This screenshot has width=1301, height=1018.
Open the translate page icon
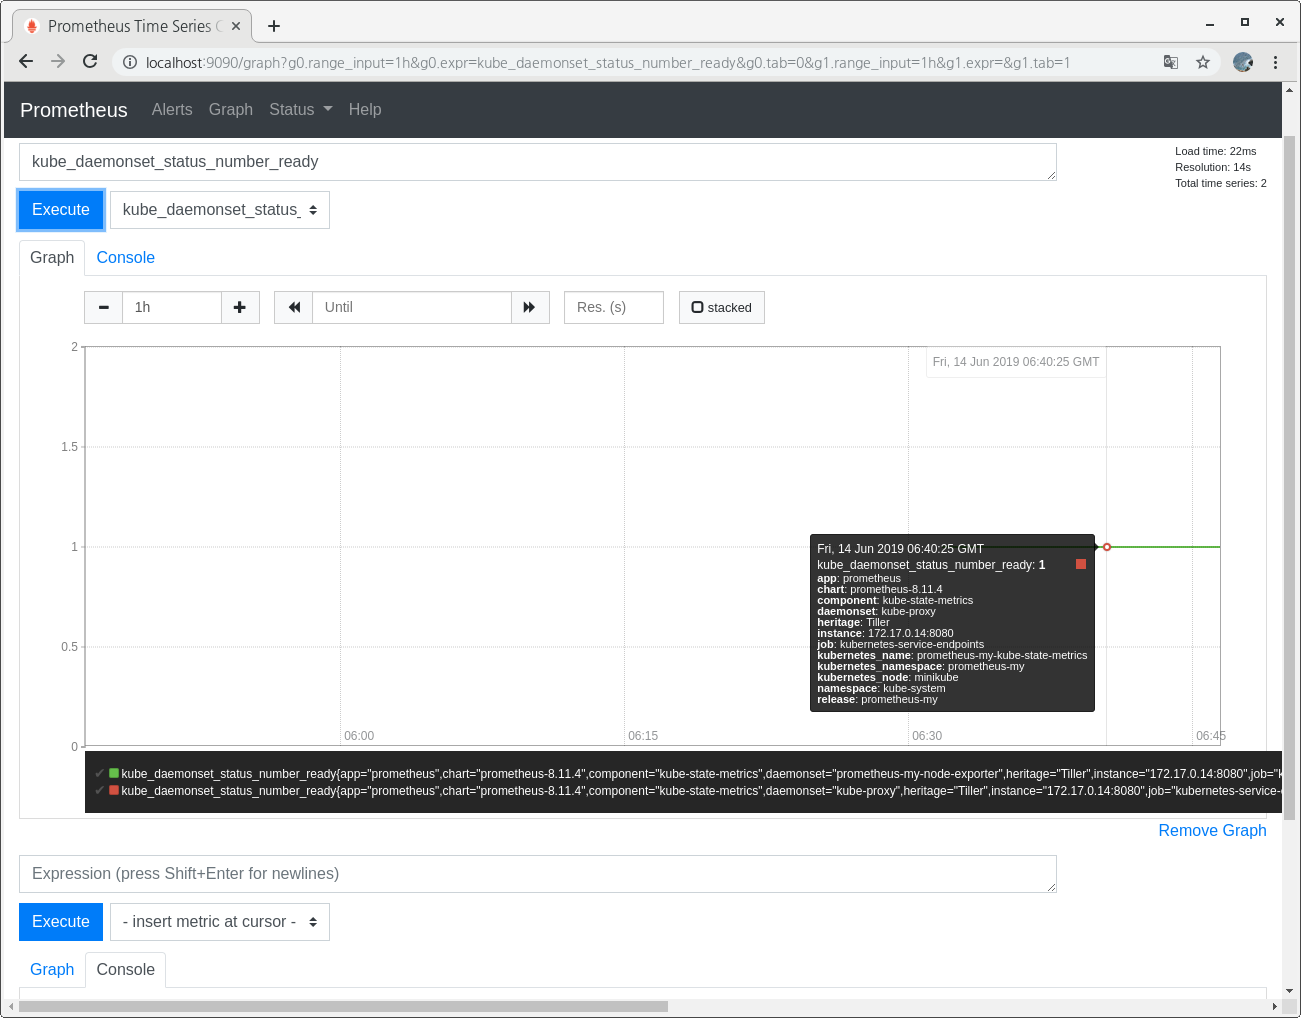1171,62
